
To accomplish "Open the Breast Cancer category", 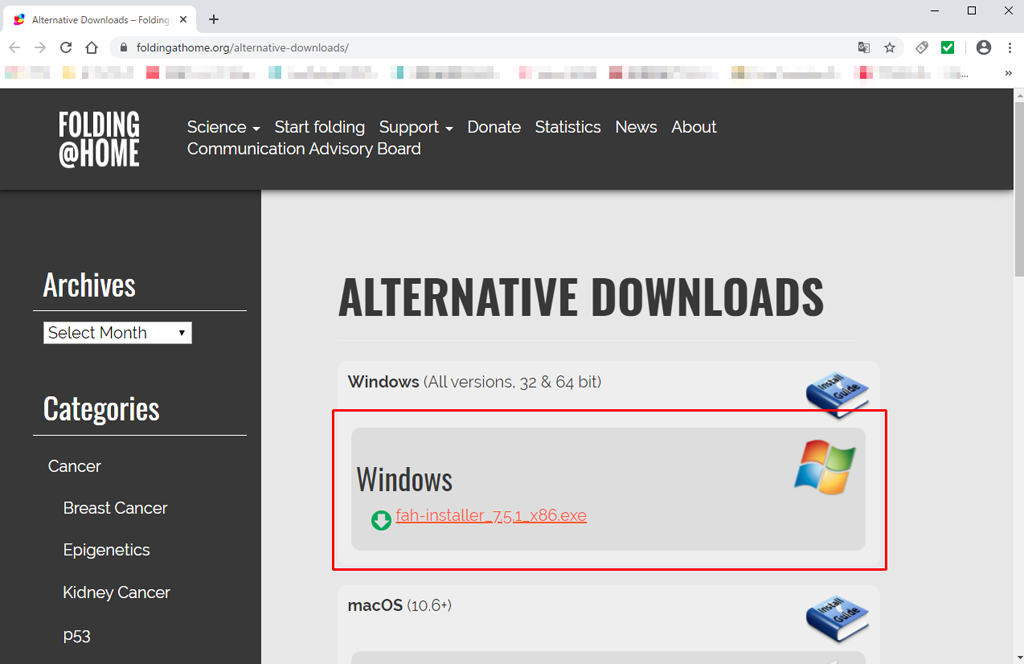I will pyautogui.click(x=115, y=508).
